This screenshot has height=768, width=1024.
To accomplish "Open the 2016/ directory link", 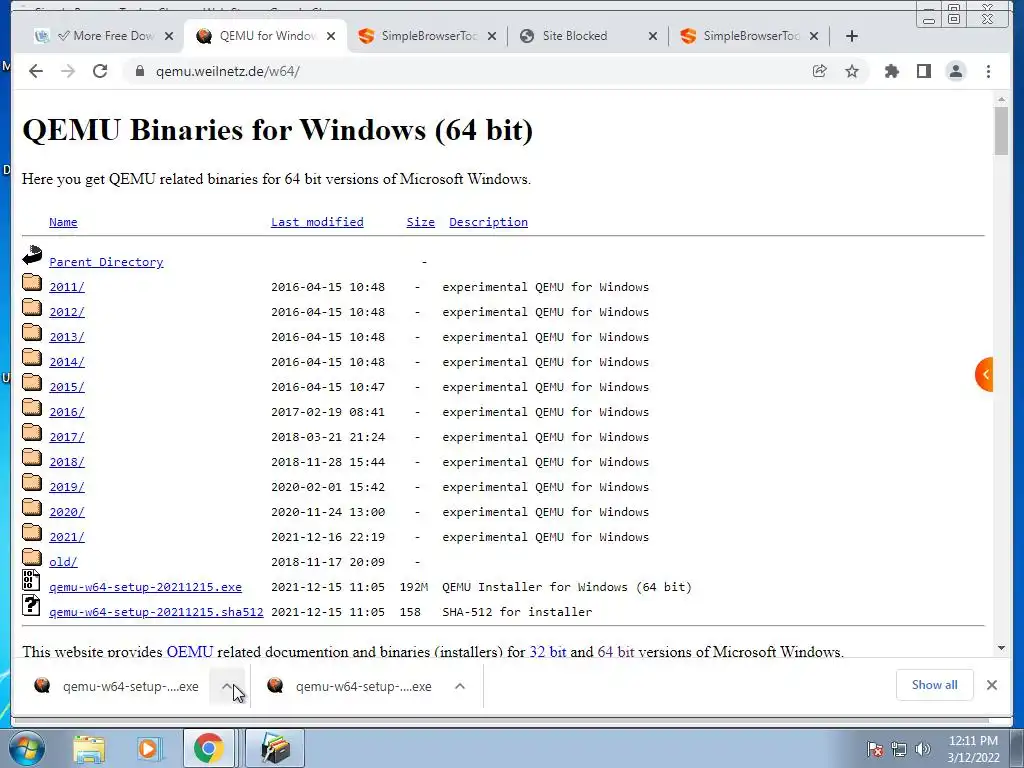I will 67,412.
